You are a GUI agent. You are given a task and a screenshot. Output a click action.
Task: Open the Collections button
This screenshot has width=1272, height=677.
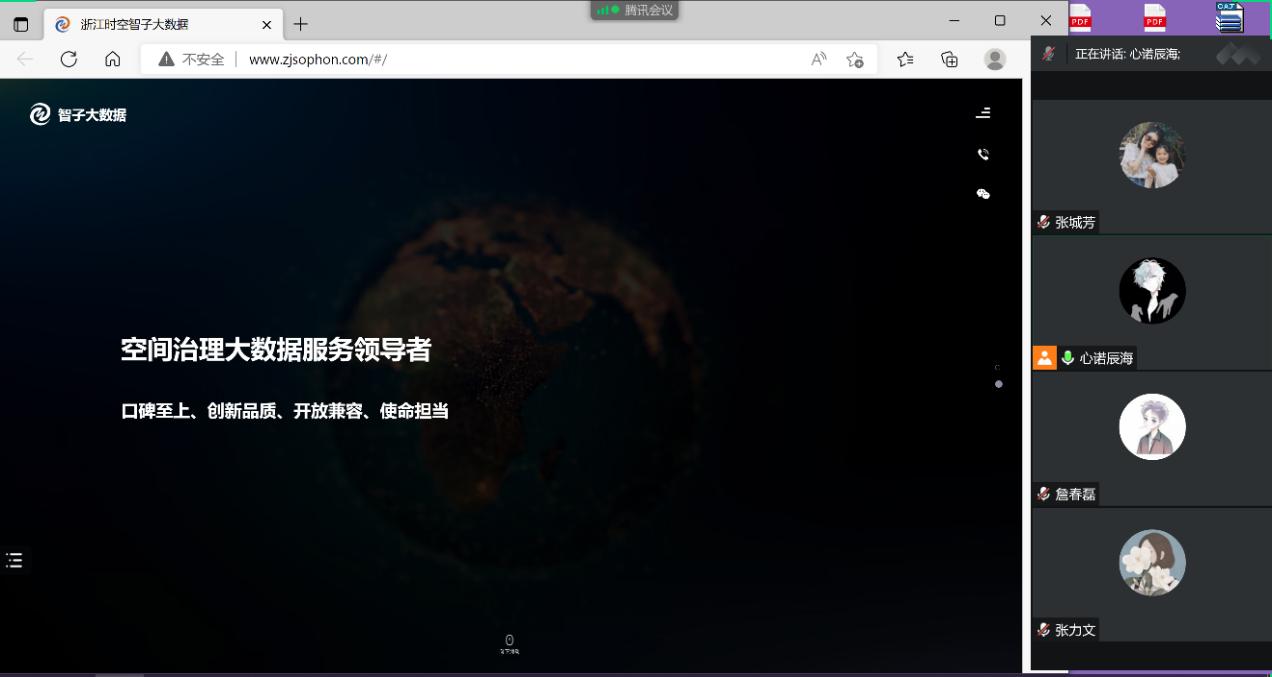949,59
